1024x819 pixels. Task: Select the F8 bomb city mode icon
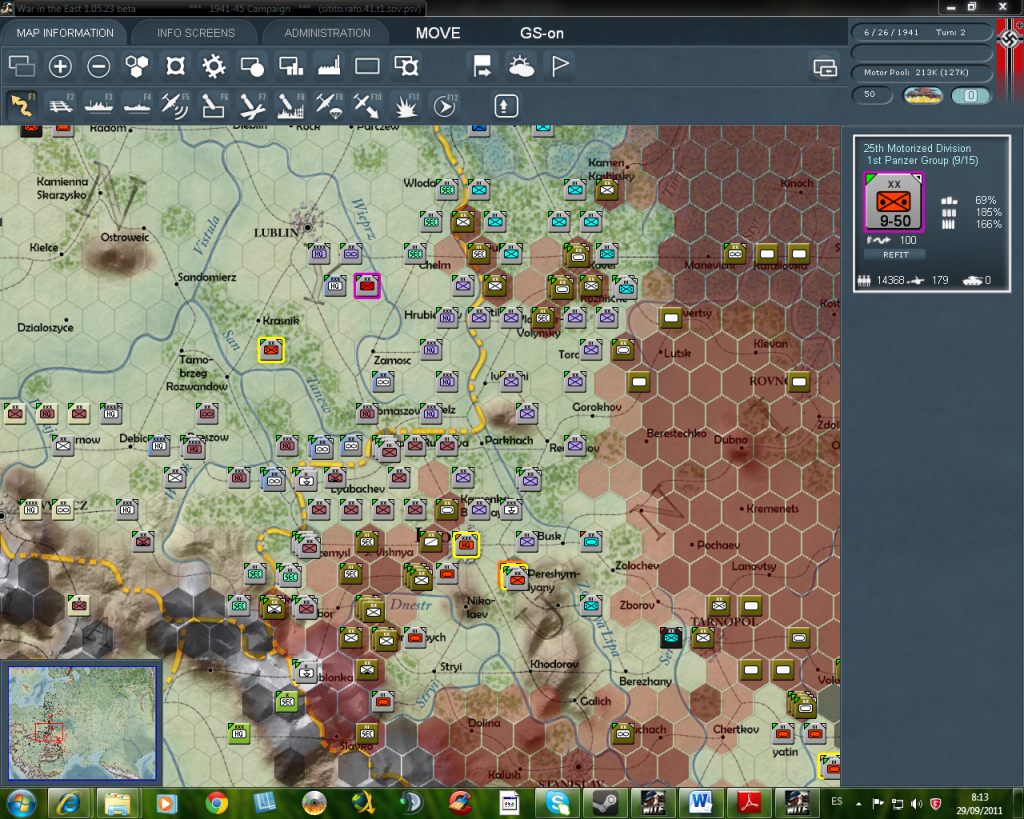pyautogui.click(x=291, y=106)
